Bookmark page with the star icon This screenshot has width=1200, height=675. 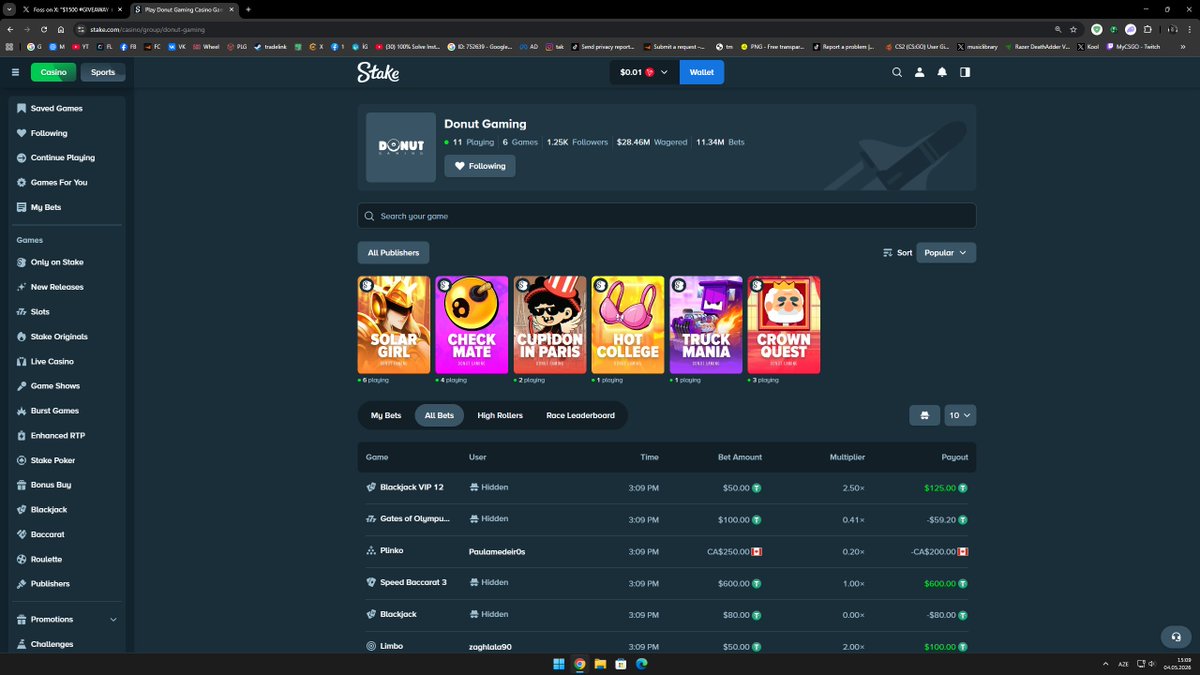coord(1073,29)
